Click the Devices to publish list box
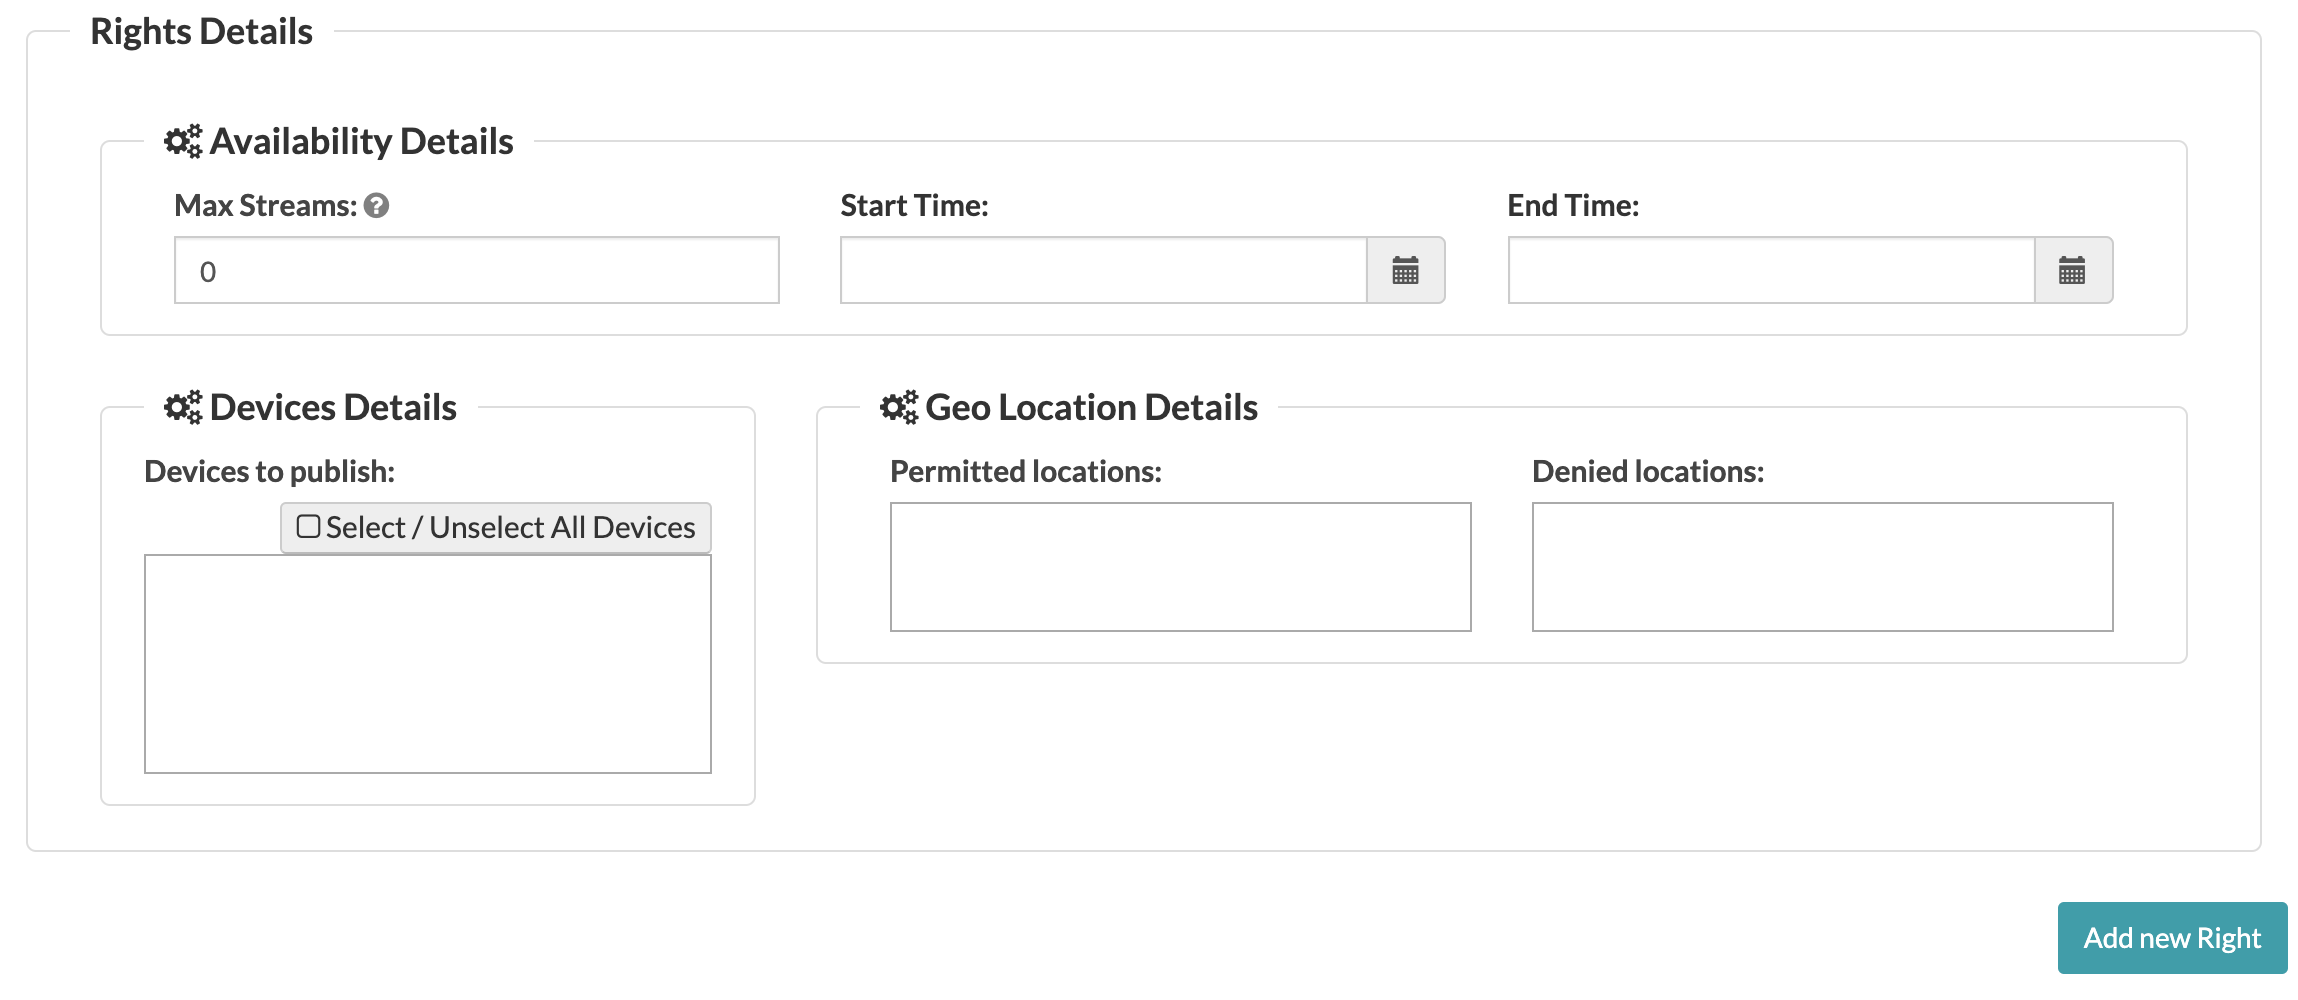 (x=428, y=664)
